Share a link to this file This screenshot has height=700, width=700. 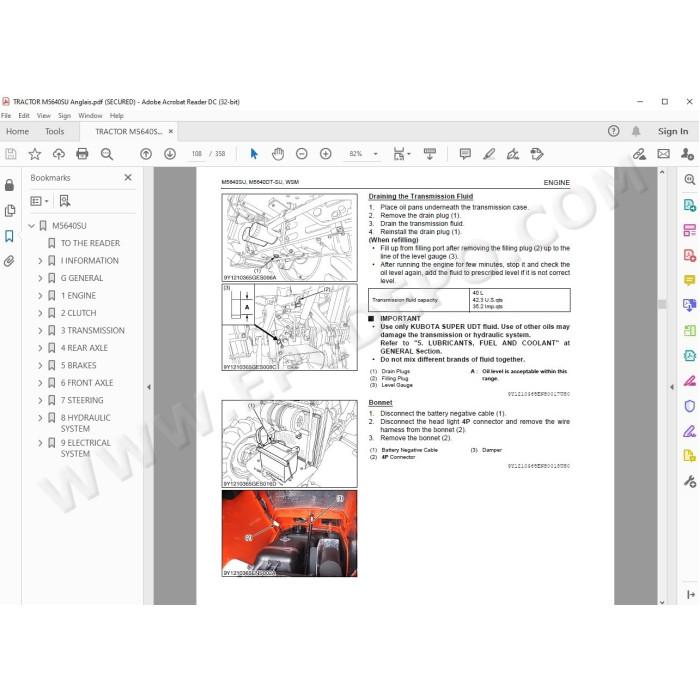pos(639,154)
